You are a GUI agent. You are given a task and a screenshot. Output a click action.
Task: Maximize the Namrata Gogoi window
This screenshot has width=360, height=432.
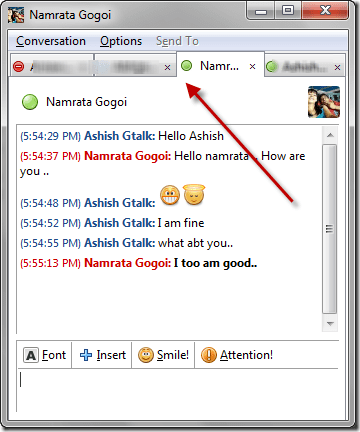(288, 11)
